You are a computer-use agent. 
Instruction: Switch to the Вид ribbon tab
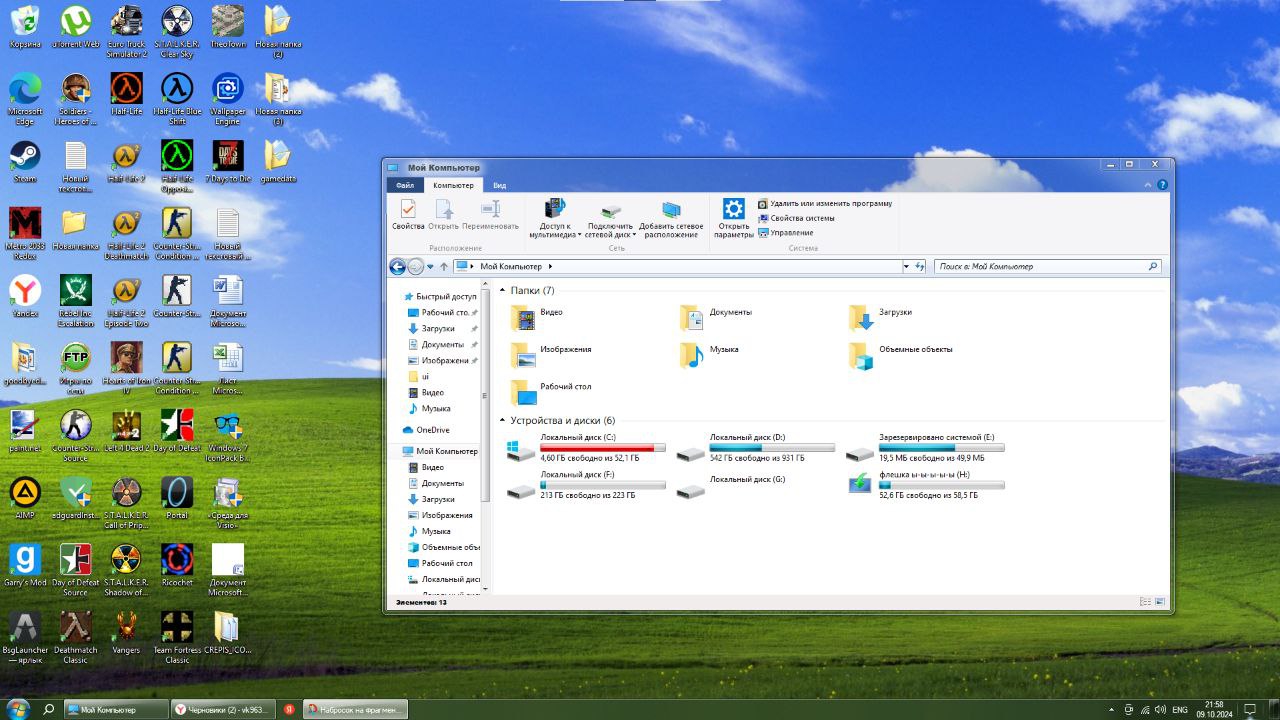499,185
